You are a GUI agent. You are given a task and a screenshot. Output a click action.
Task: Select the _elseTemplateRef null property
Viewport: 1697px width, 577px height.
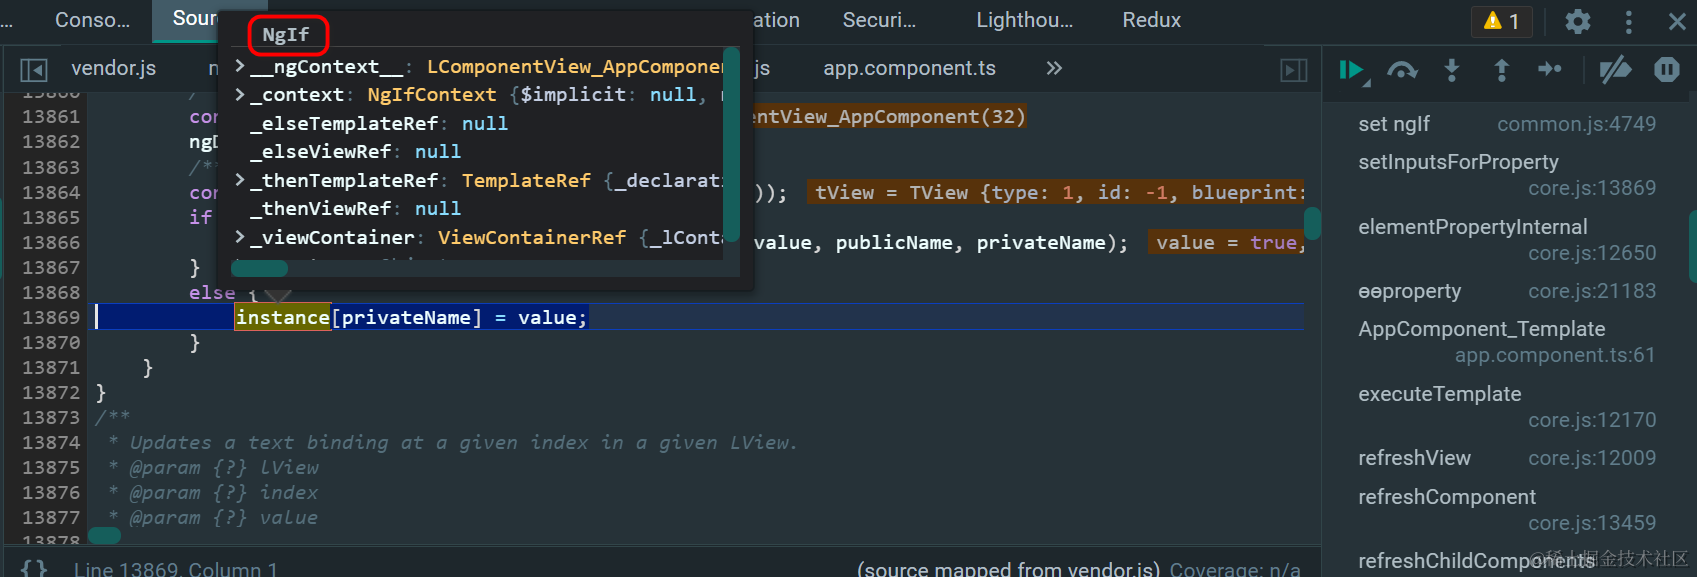379,123
